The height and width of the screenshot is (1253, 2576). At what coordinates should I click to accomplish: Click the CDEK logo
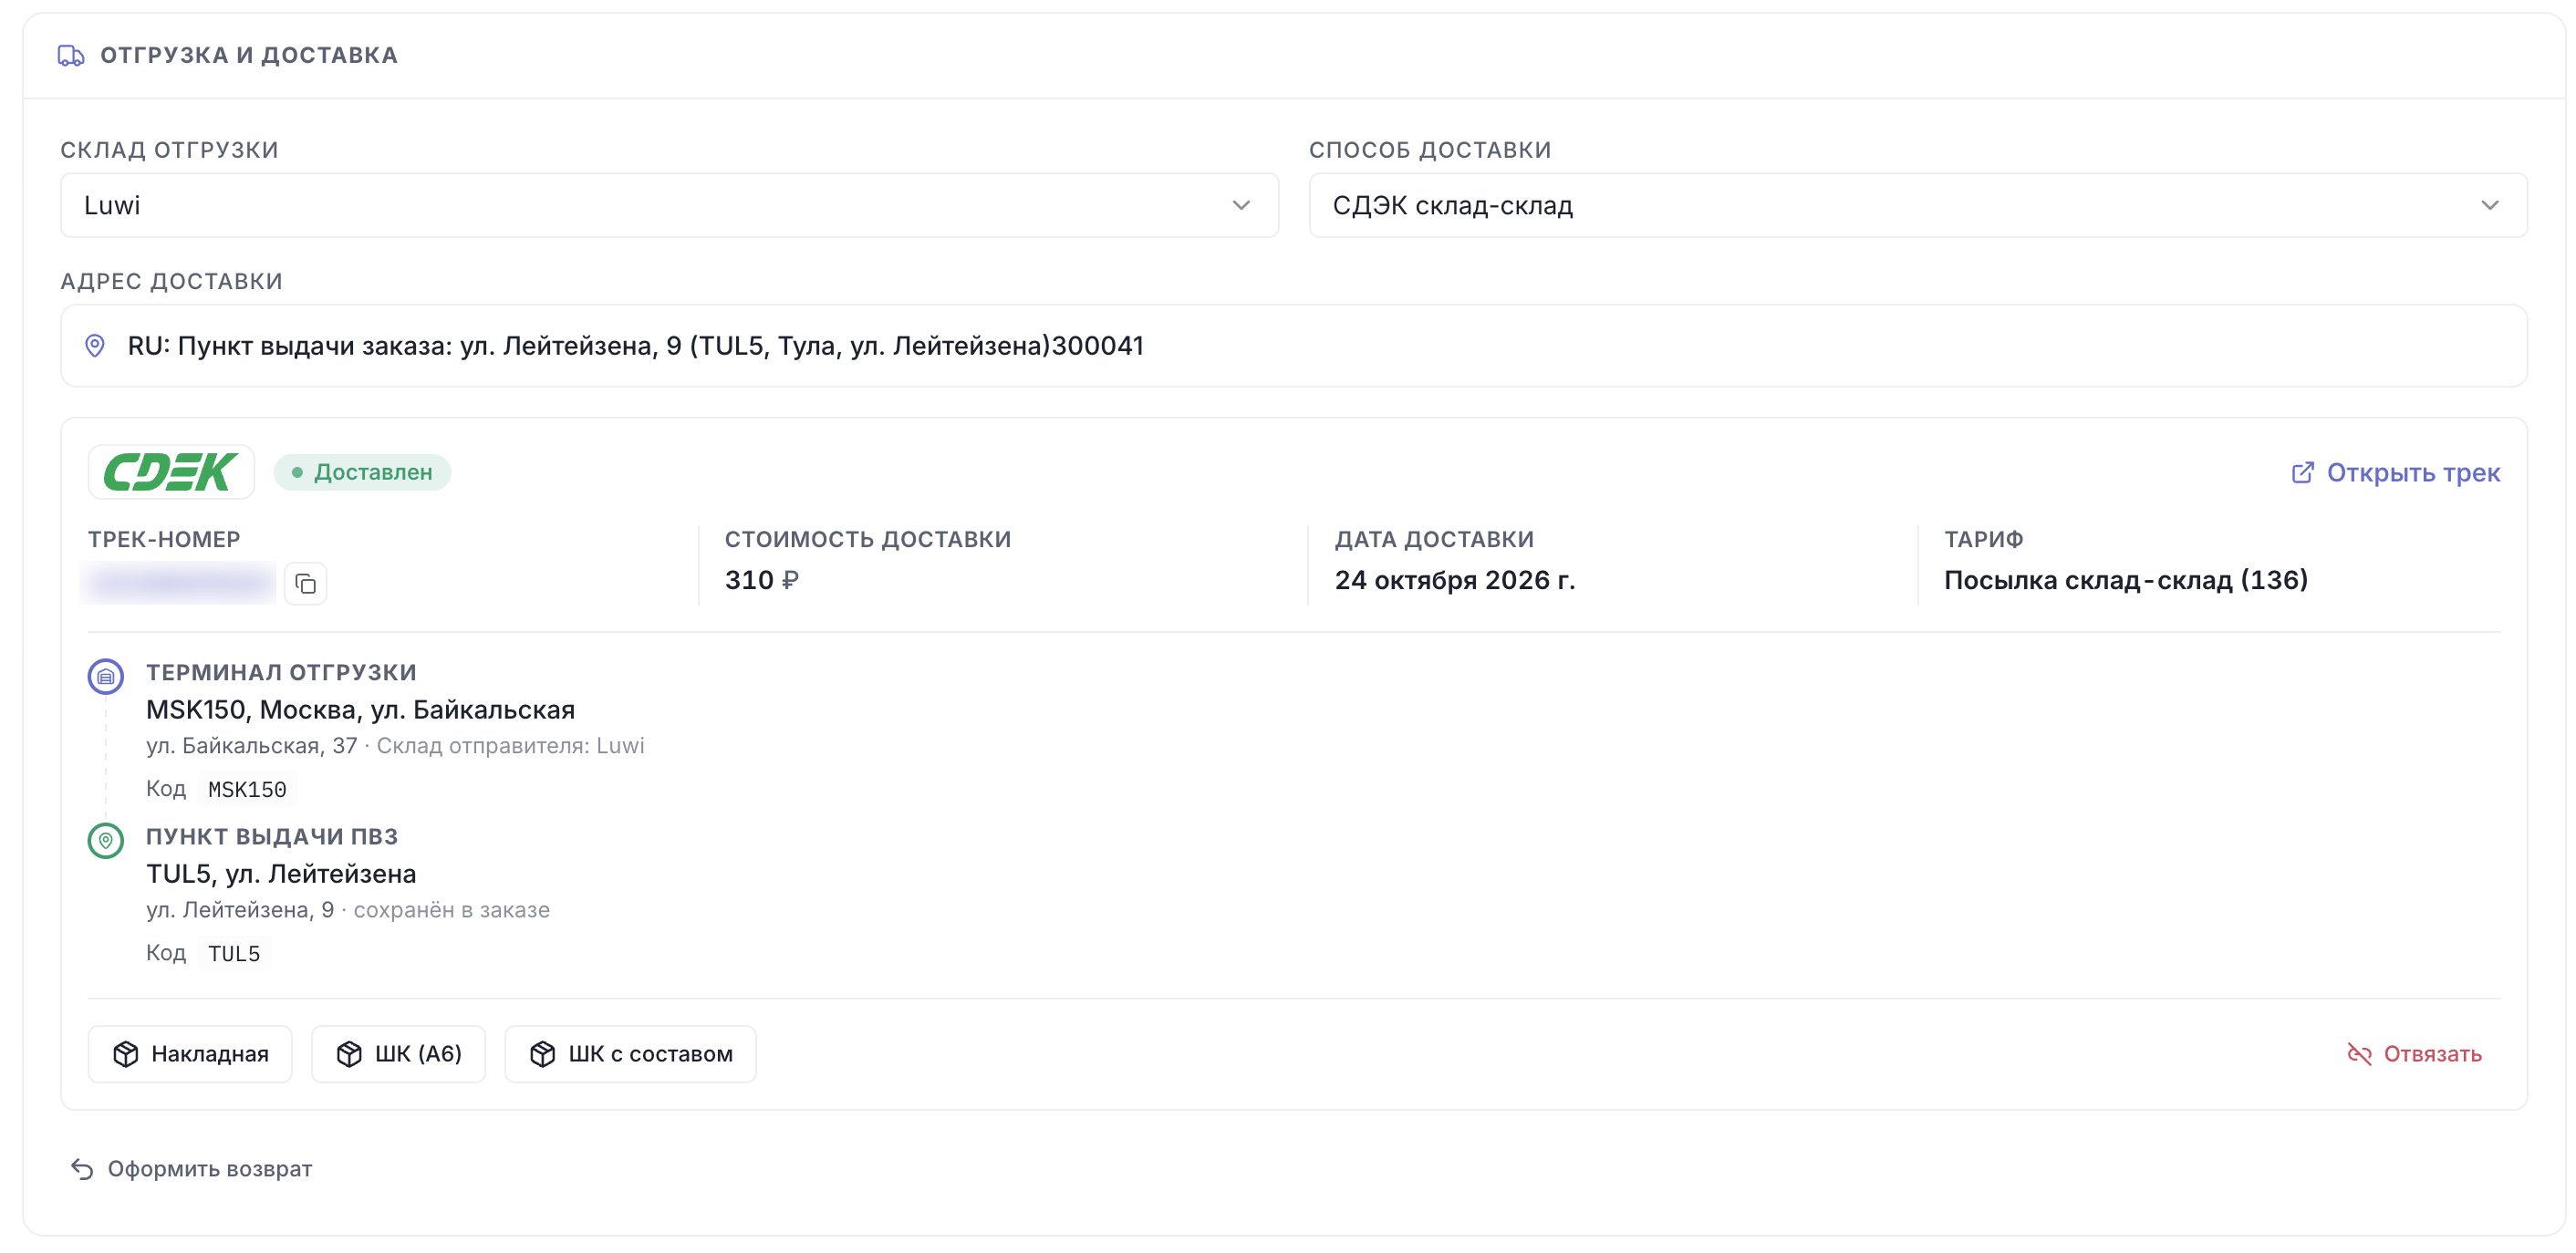point(171,472)
